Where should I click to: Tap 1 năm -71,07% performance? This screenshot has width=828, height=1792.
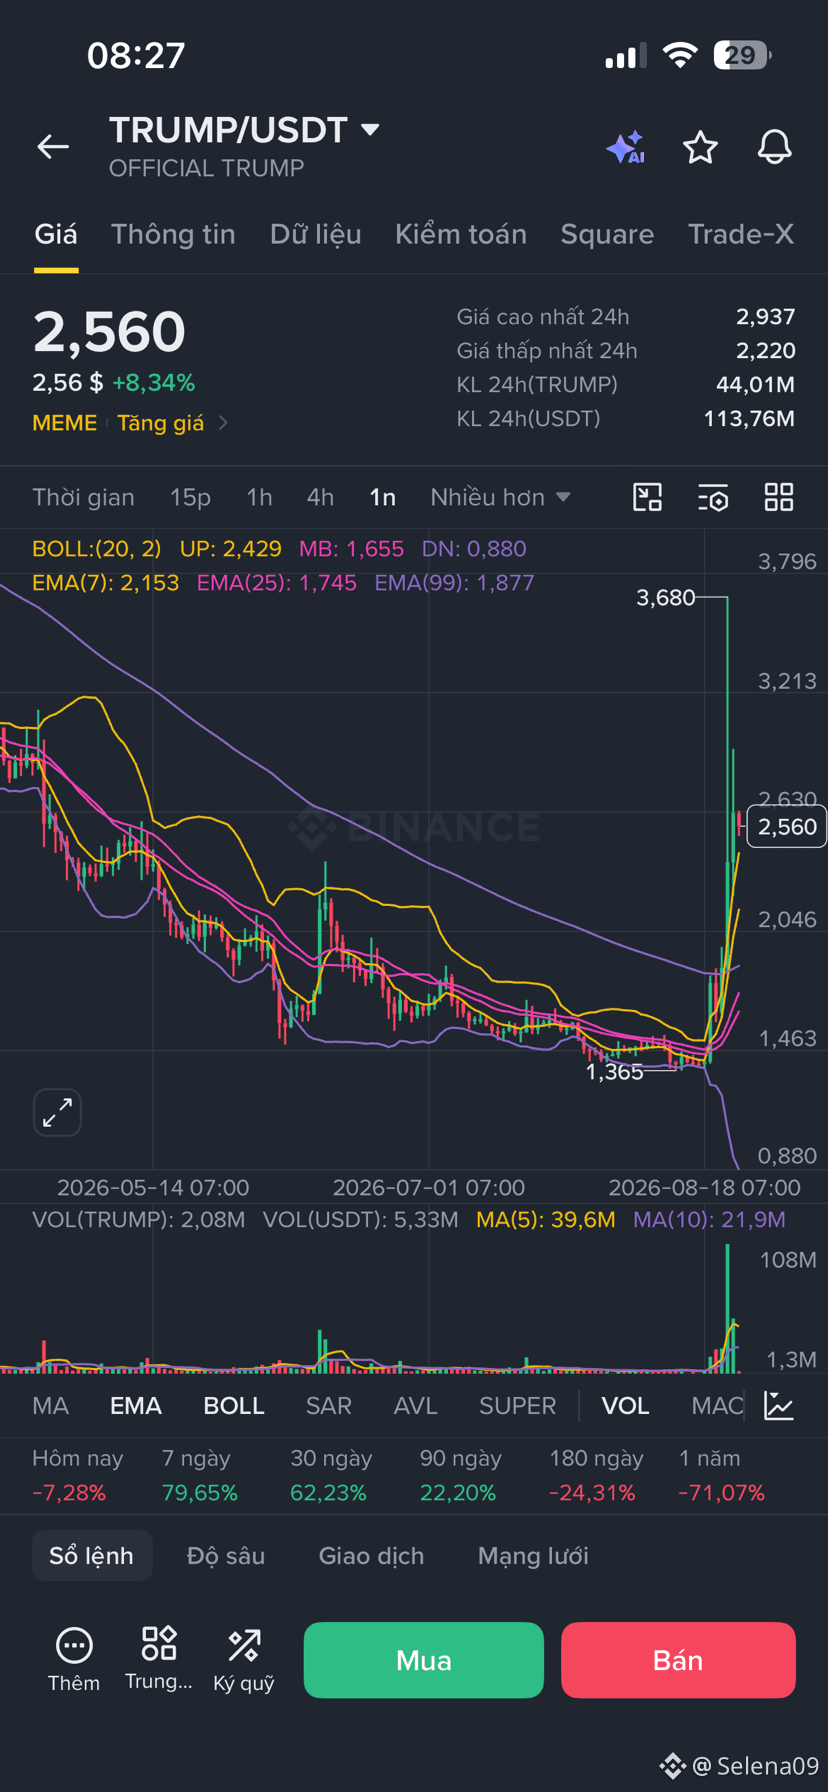pyautogui.click(x=722, y=1475)
